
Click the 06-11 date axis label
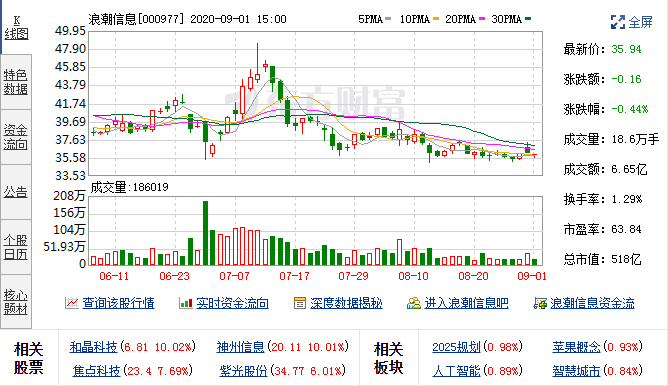tap(114, 276)
